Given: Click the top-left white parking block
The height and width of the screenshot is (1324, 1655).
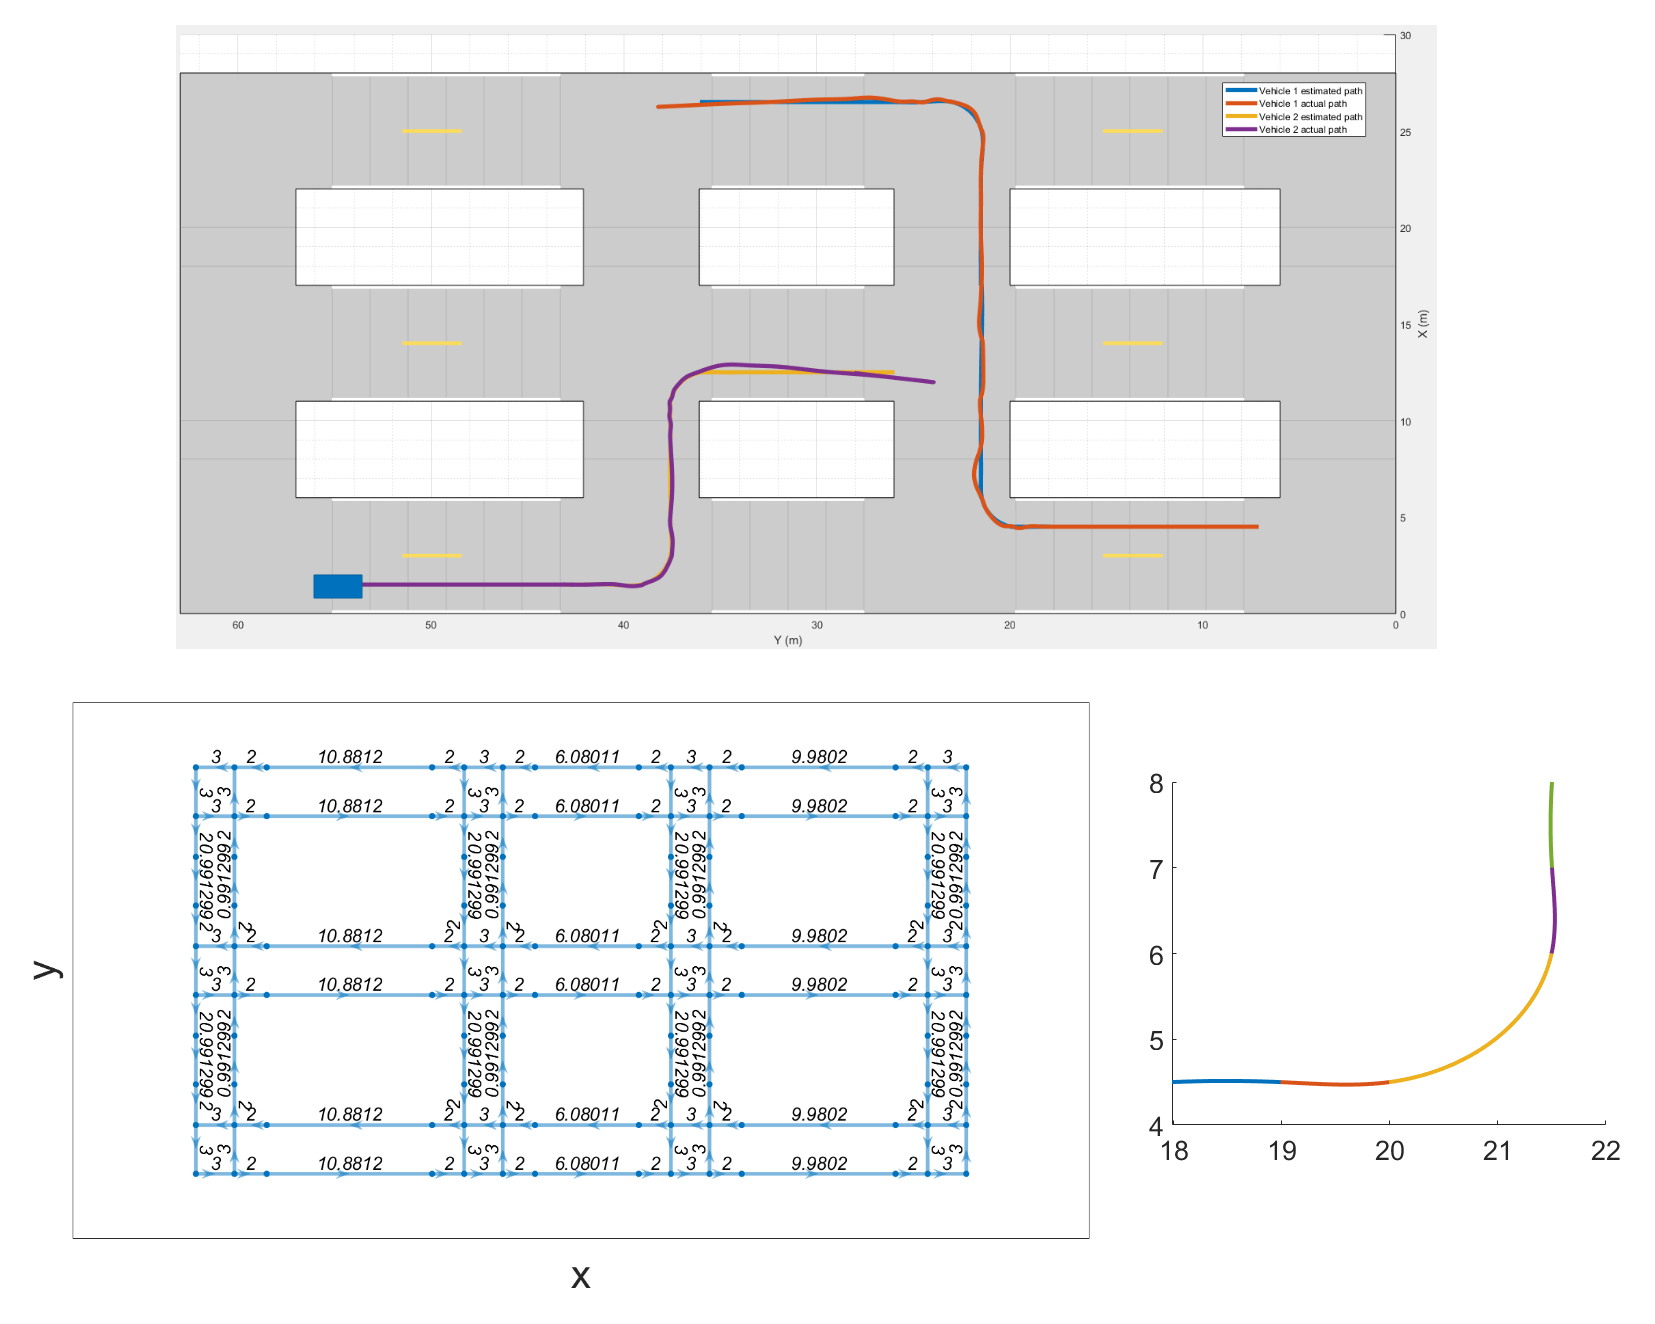Looking at the screenshot, I should point(439,237).
